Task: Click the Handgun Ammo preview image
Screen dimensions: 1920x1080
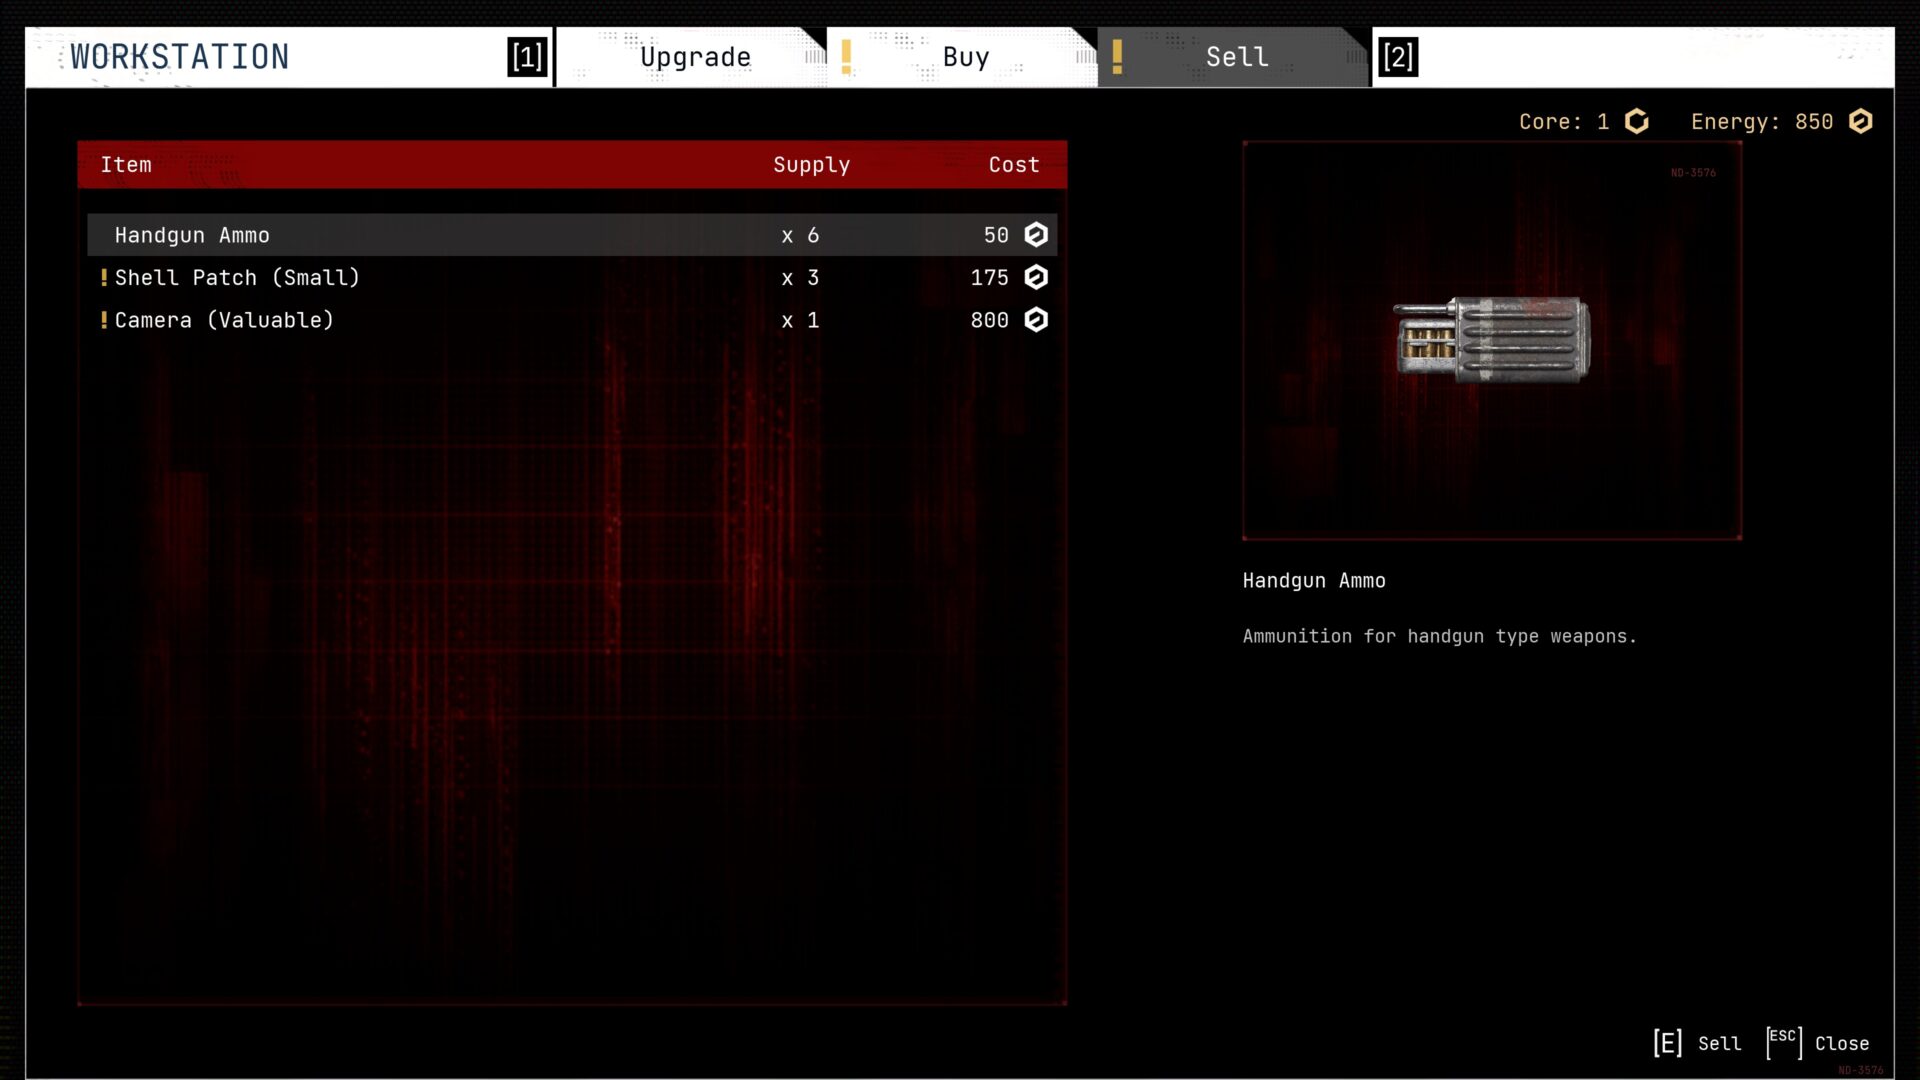Action: pos(1492,340)
